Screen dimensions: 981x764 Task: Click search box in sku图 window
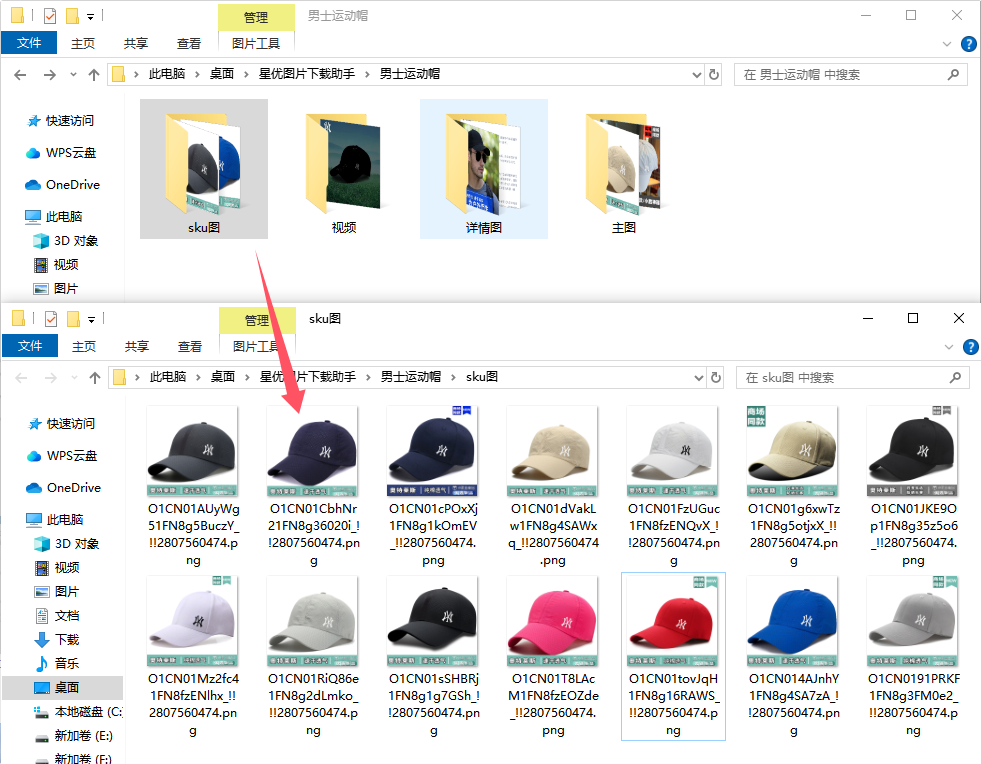[852, 377]
